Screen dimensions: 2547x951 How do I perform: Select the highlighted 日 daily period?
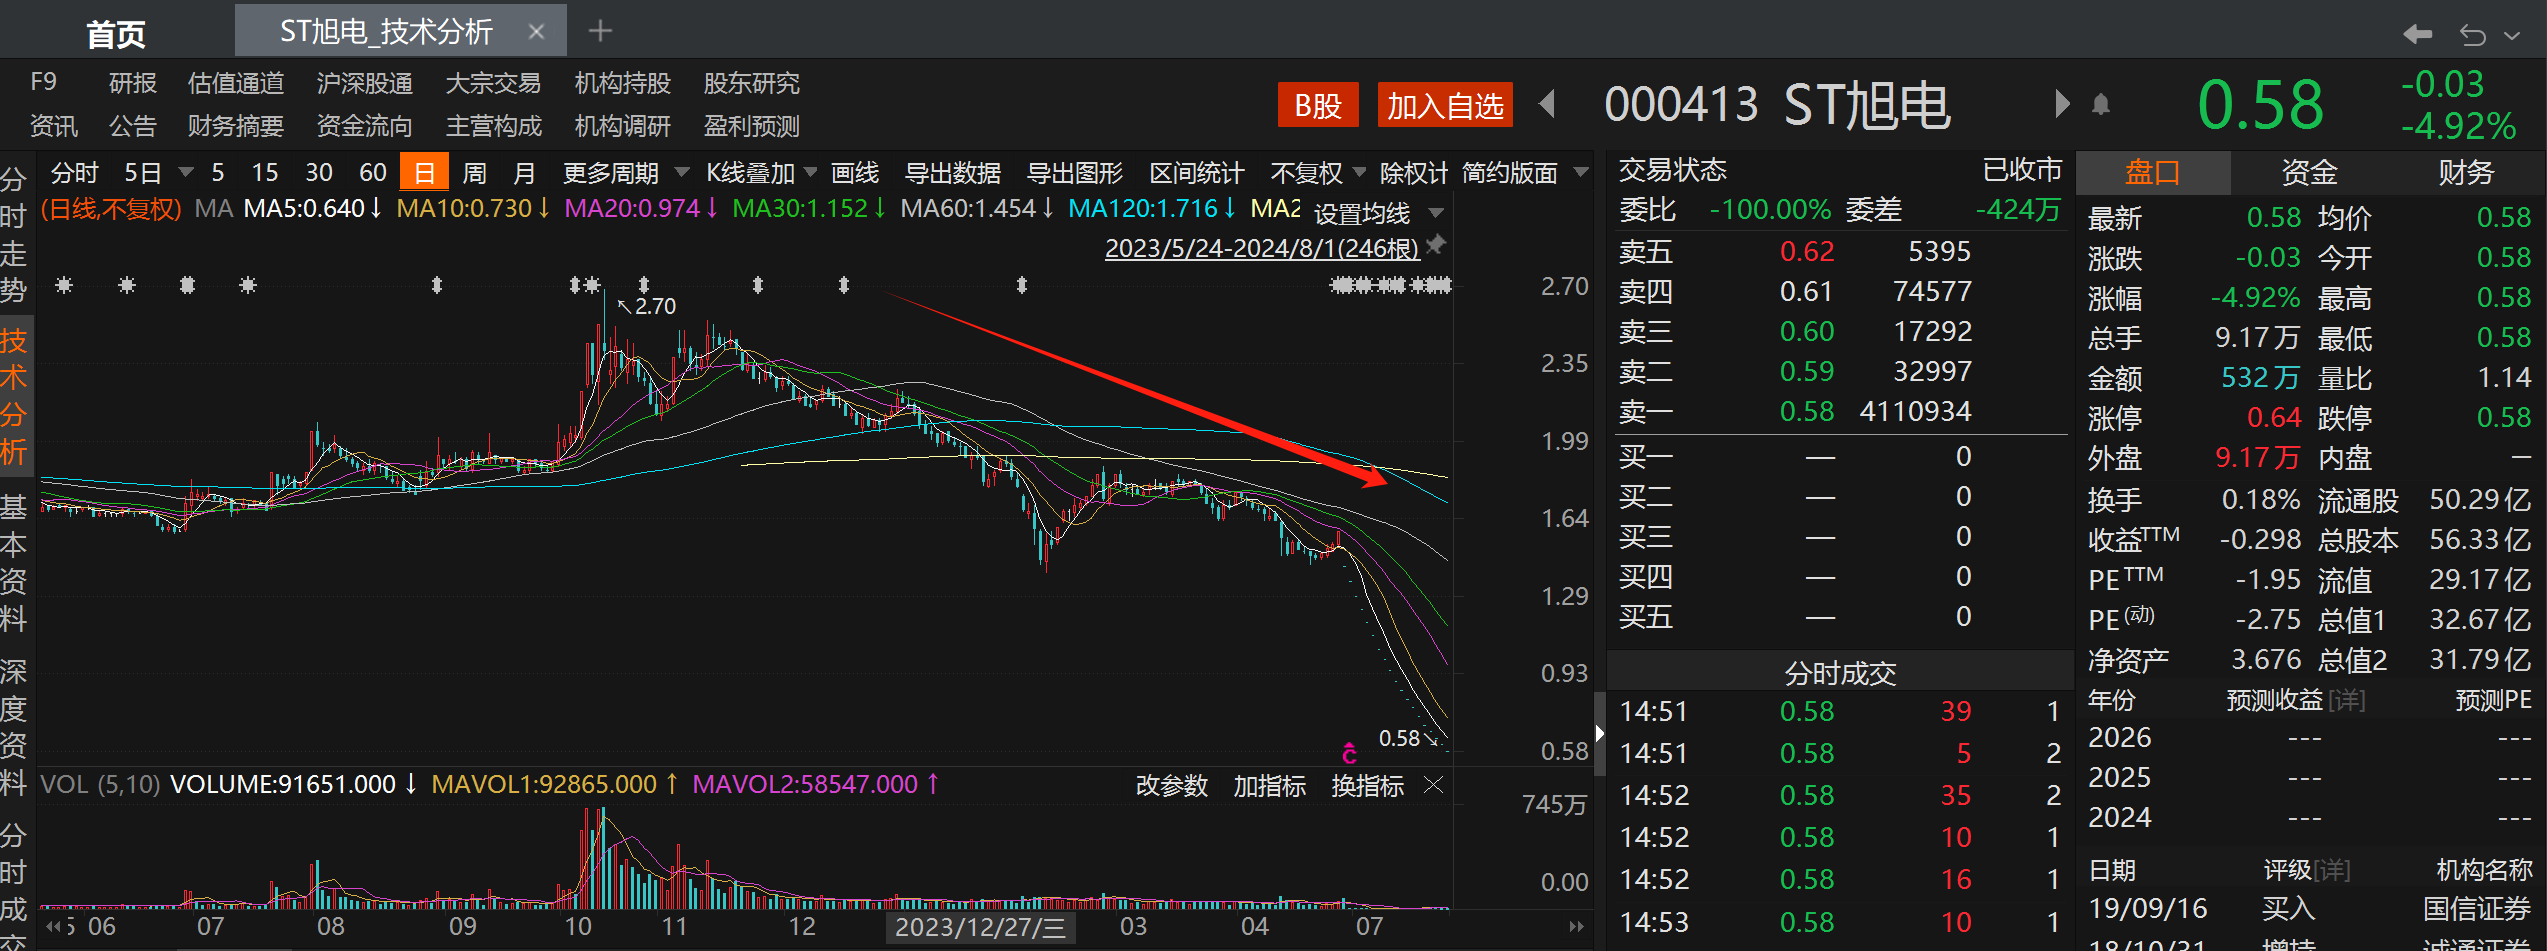[x=424, y=172]
